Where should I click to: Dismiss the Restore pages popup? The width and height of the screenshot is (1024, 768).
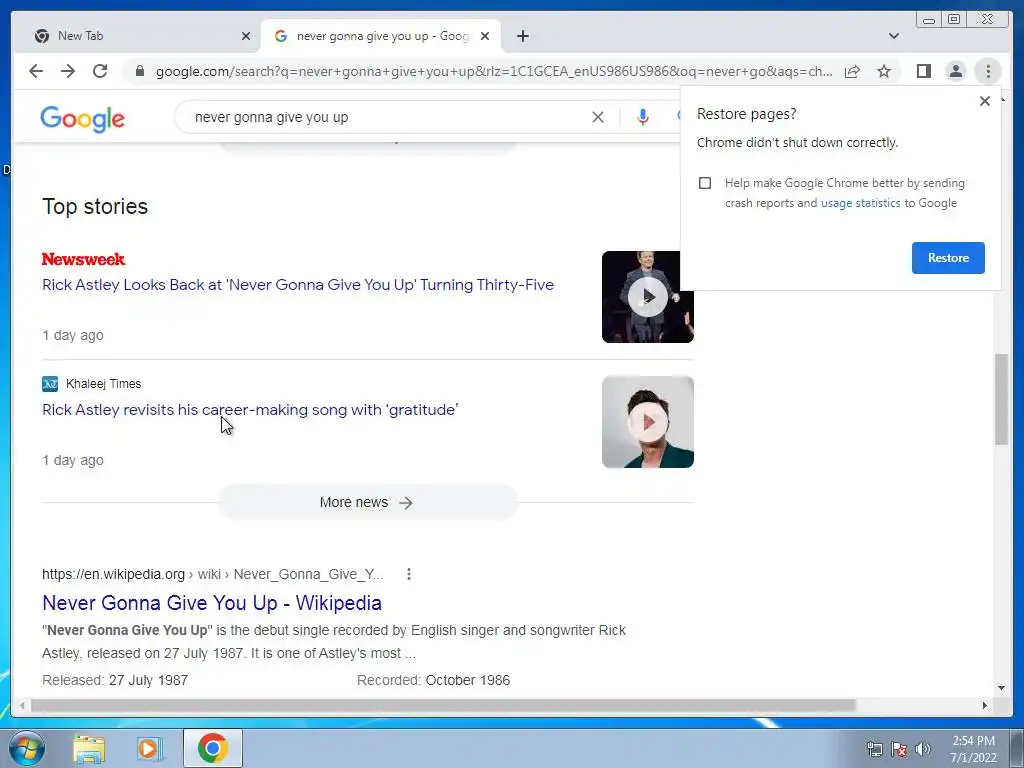click(x=985, y=101)
